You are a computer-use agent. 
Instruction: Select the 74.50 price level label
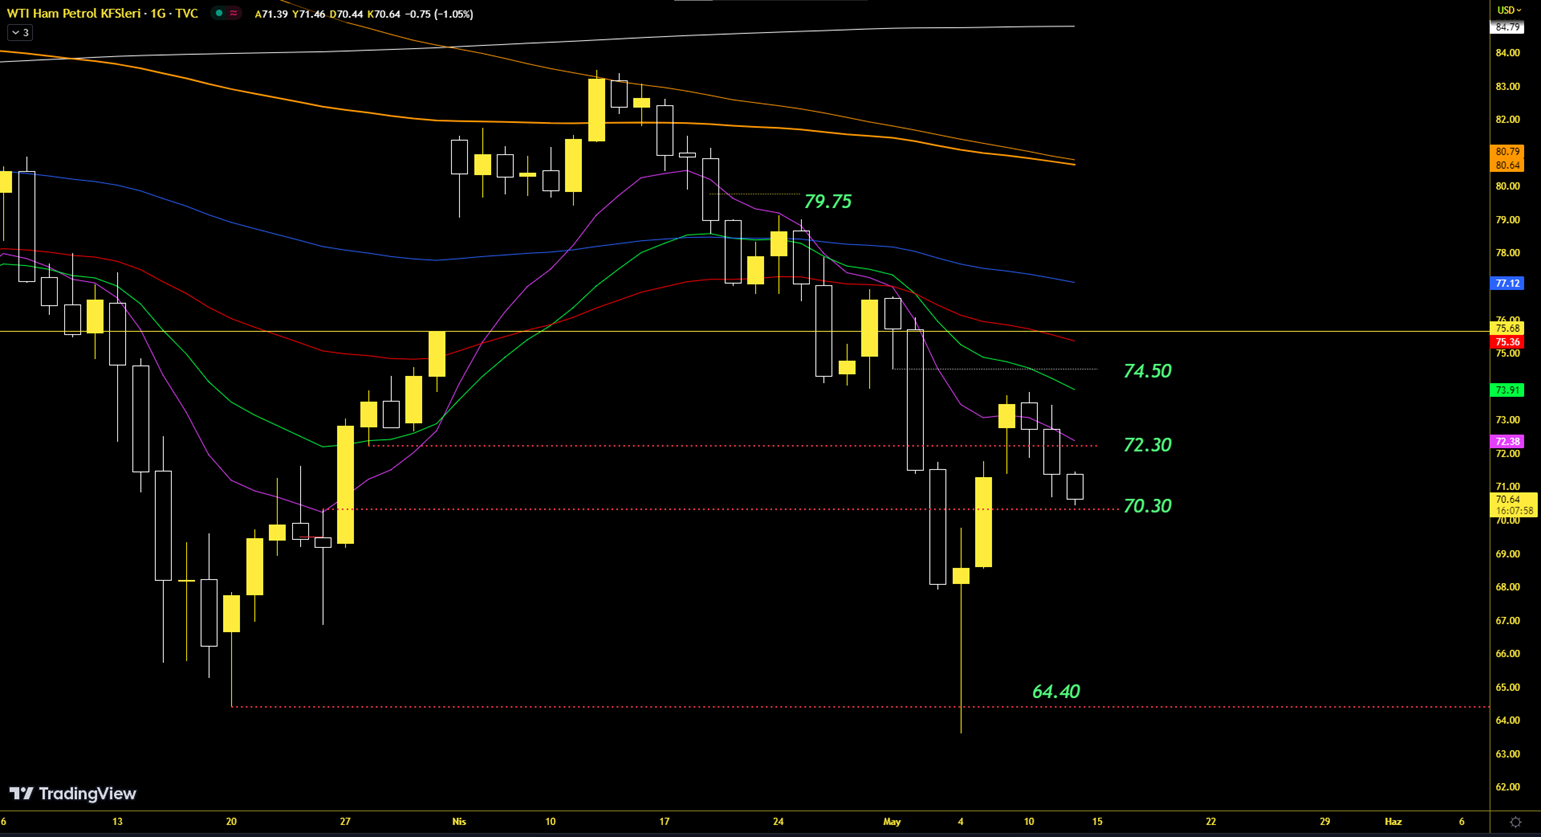(1146, 371)
